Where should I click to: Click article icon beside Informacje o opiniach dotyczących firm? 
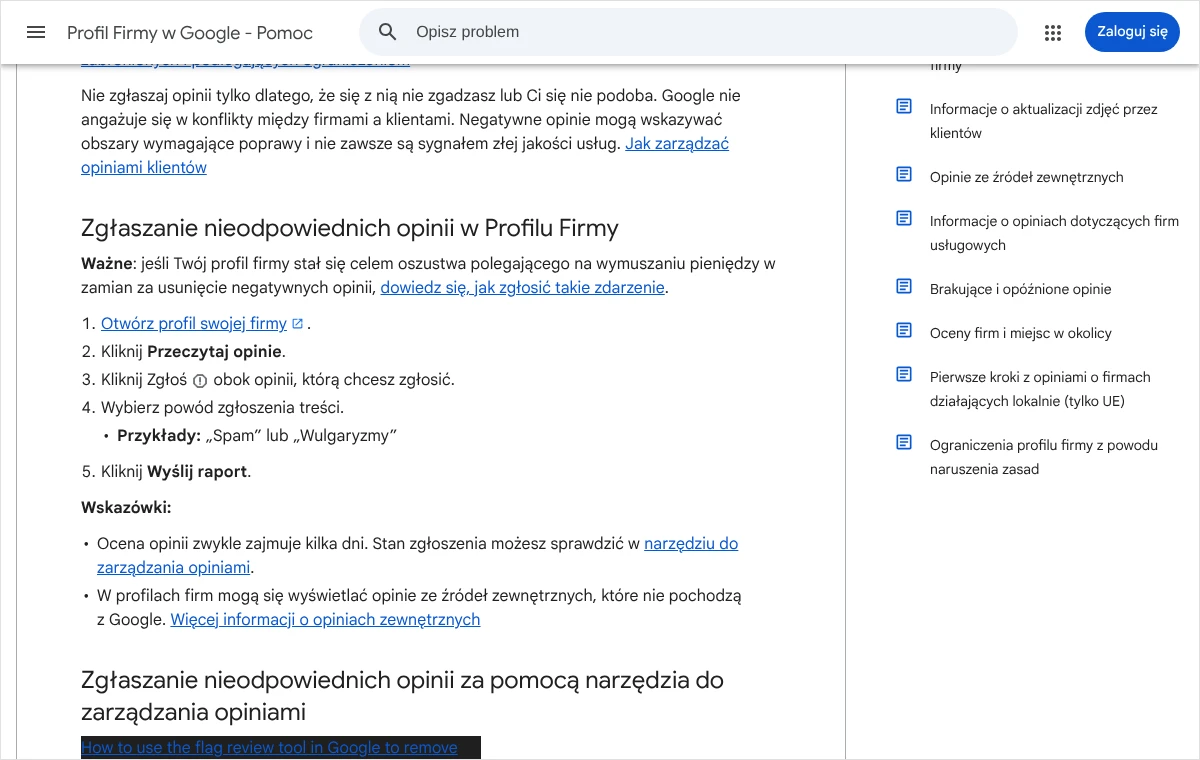pos(904,219)
